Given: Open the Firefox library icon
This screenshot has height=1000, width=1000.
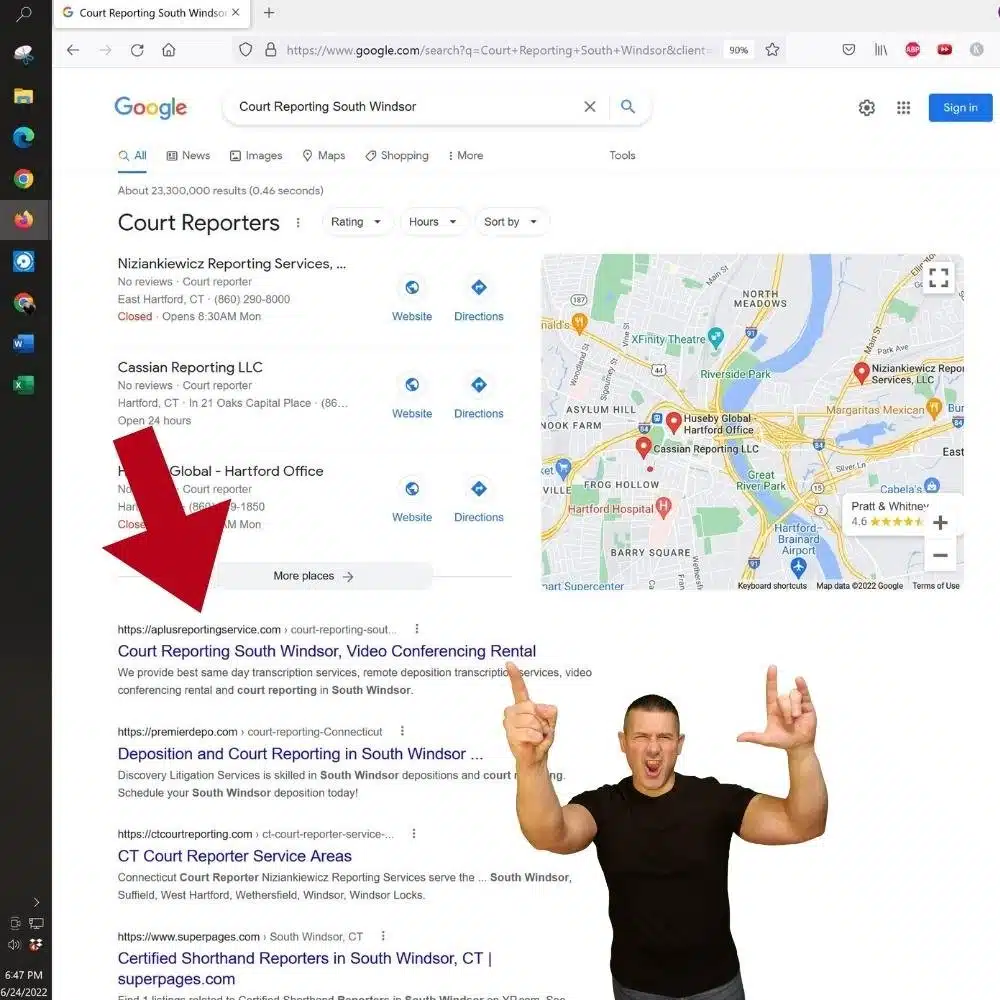Looking at the screenshot, I should coord(881,50).
